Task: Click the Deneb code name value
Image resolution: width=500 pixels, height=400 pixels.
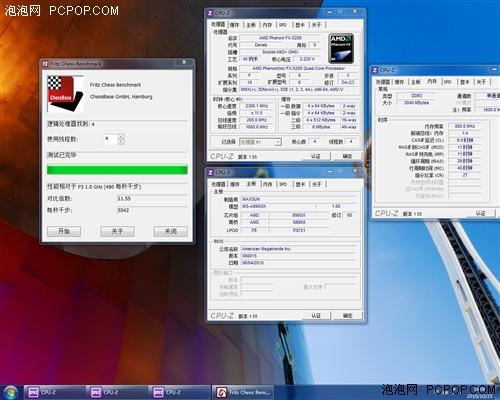Action: click(261, 45)
